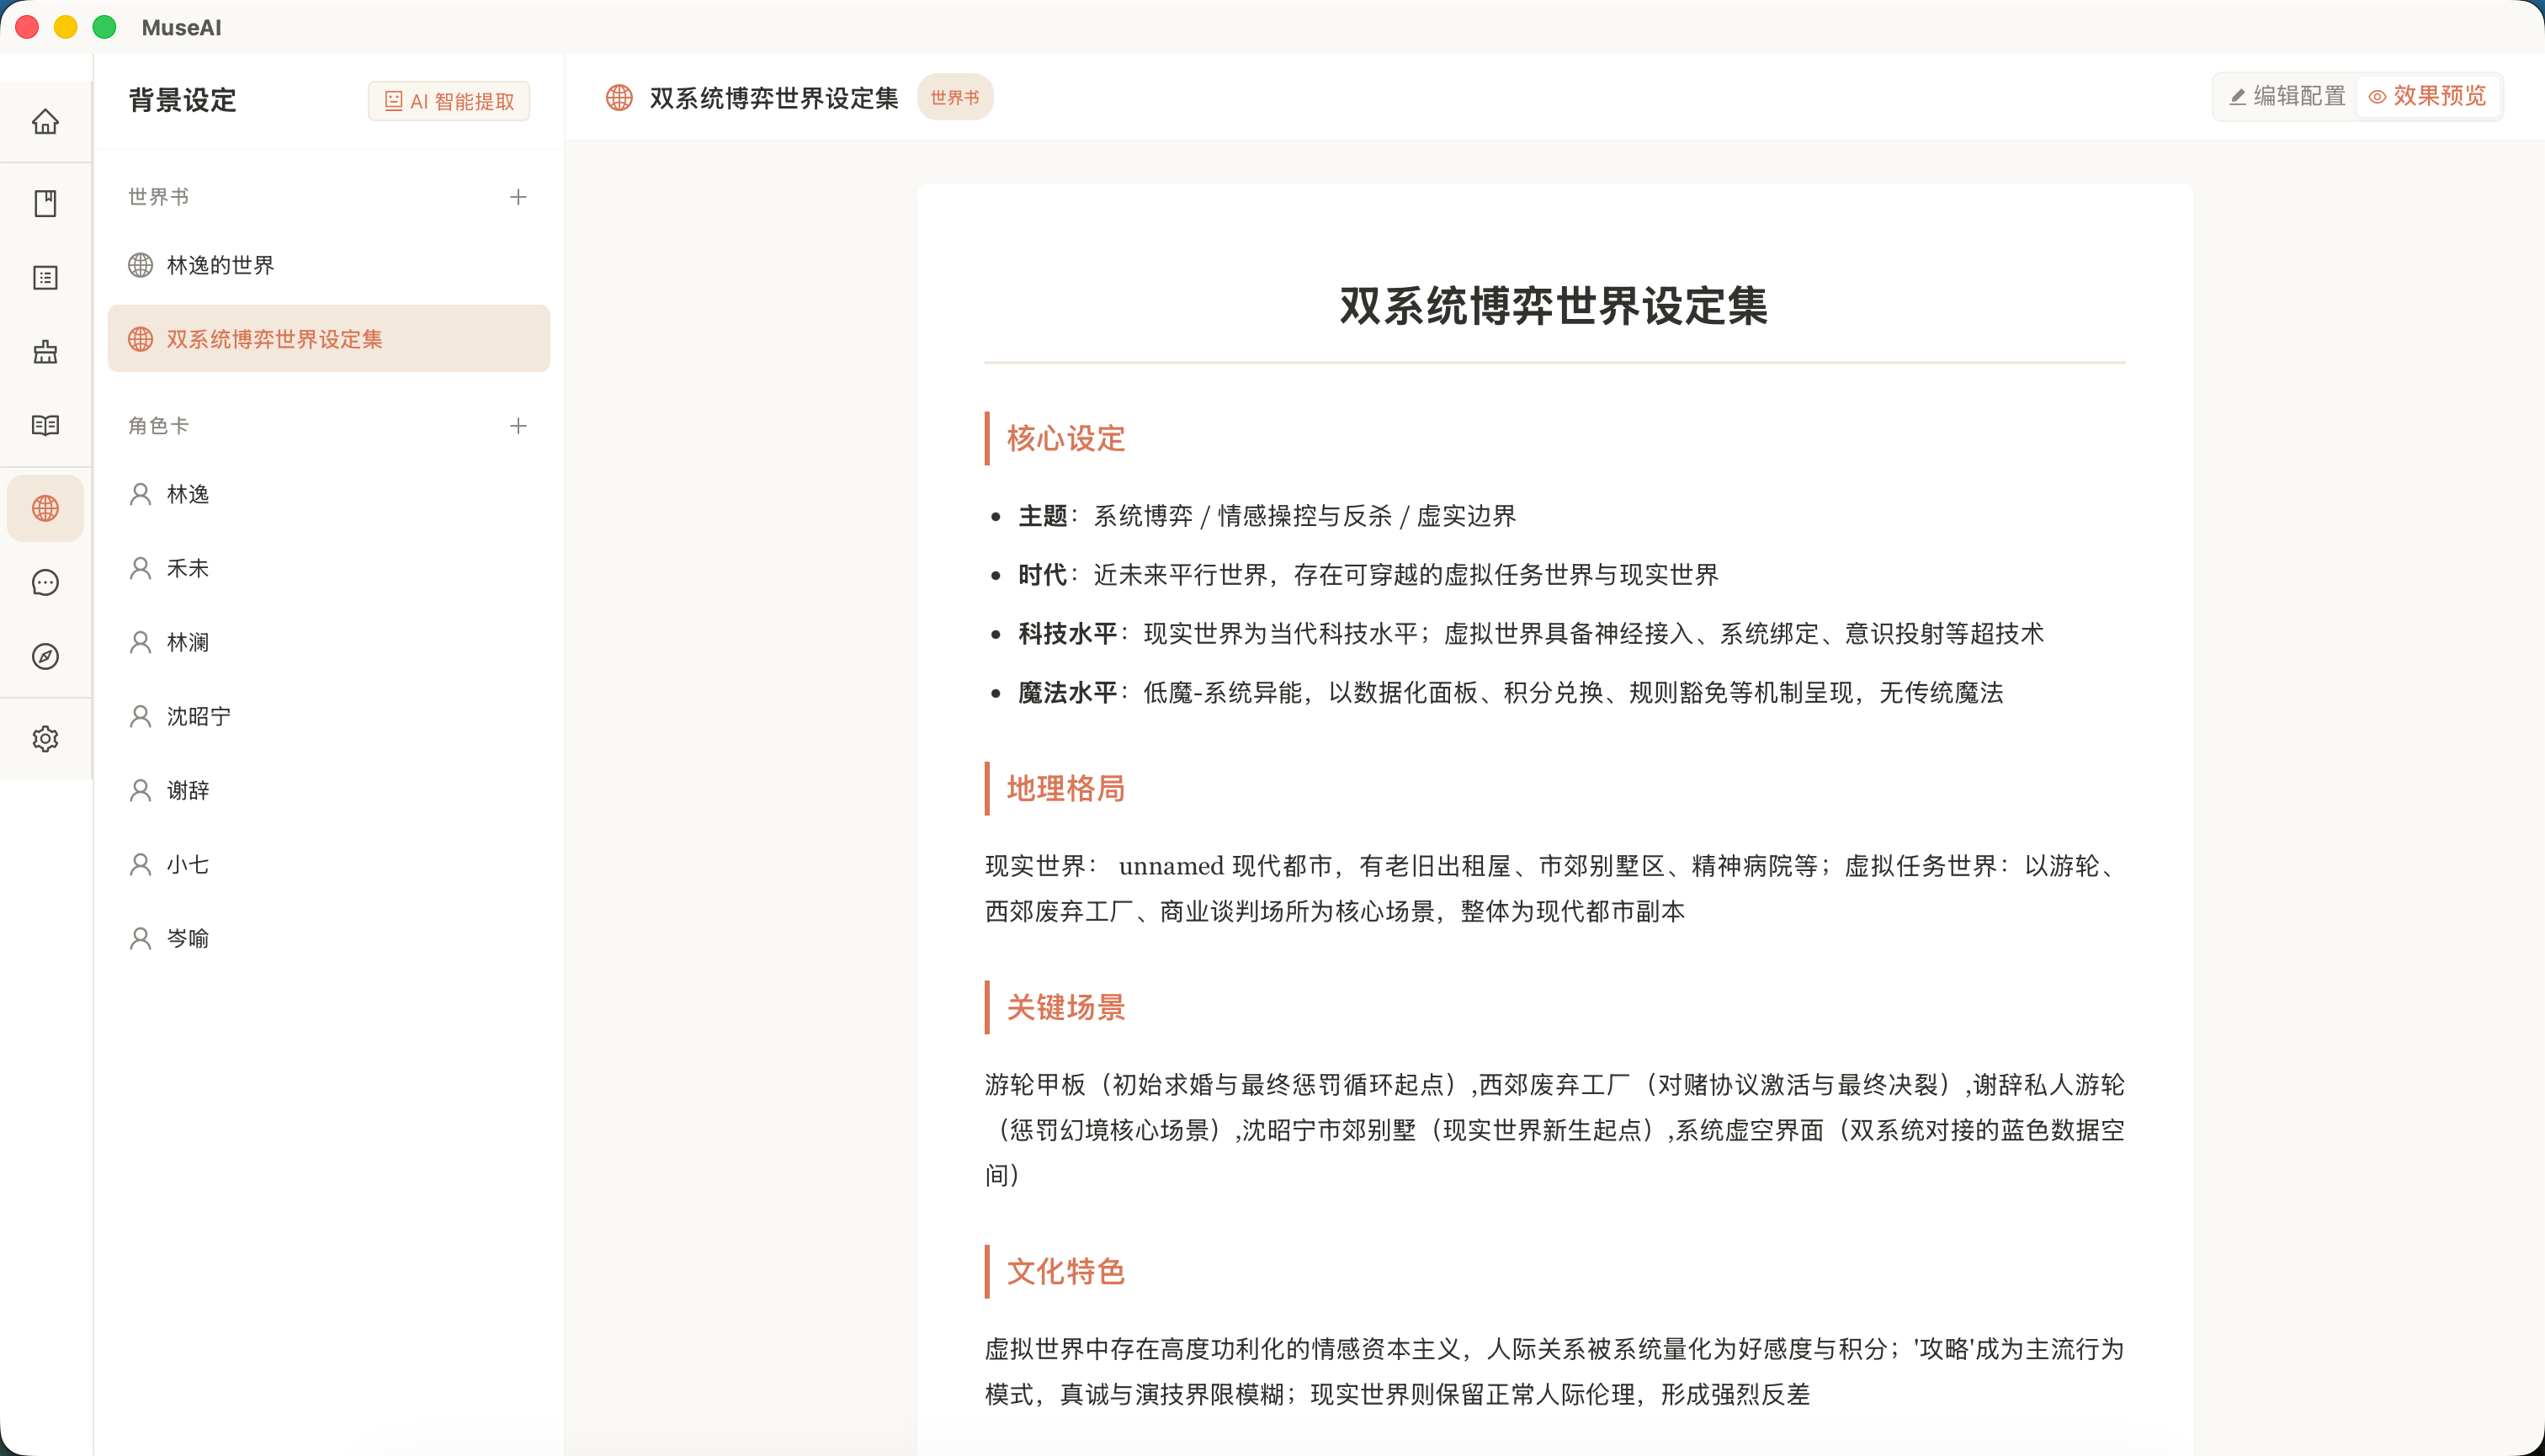The width and height of the screenshot is (2545, 1456).
Task: Click AI 智能提取 button
Action: pos(449,101)
